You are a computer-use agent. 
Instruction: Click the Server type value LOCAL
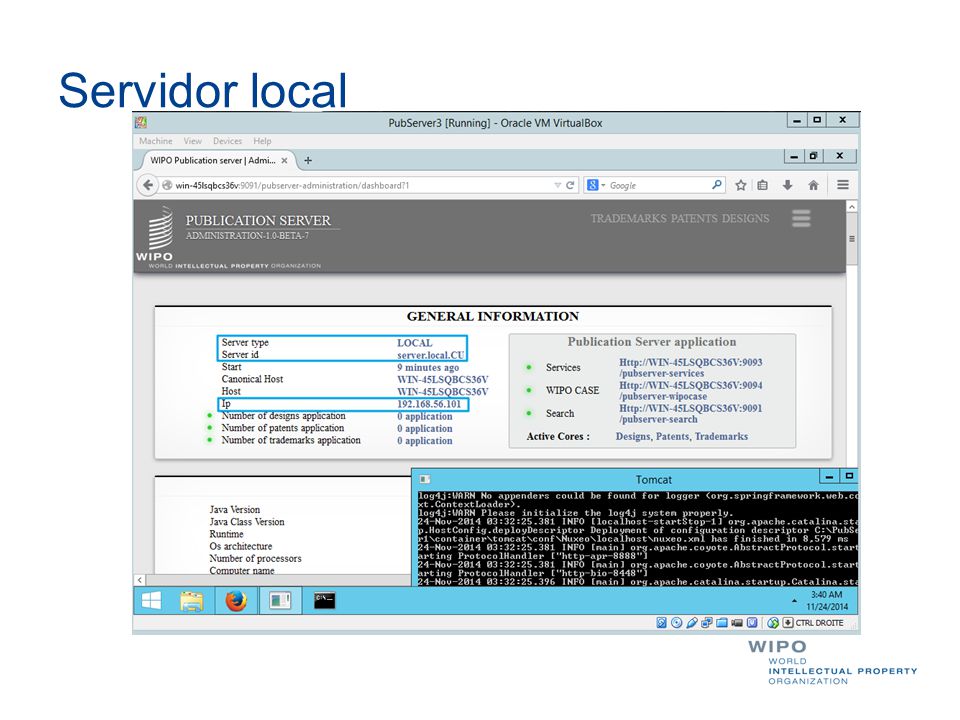coord(414,343)
